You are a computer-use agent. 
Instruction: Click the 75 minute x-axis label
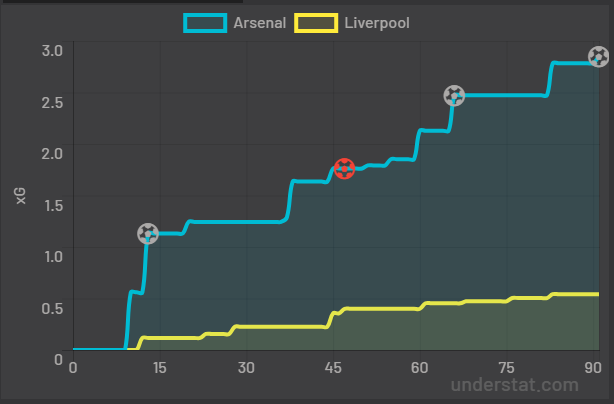pos(506,368)
